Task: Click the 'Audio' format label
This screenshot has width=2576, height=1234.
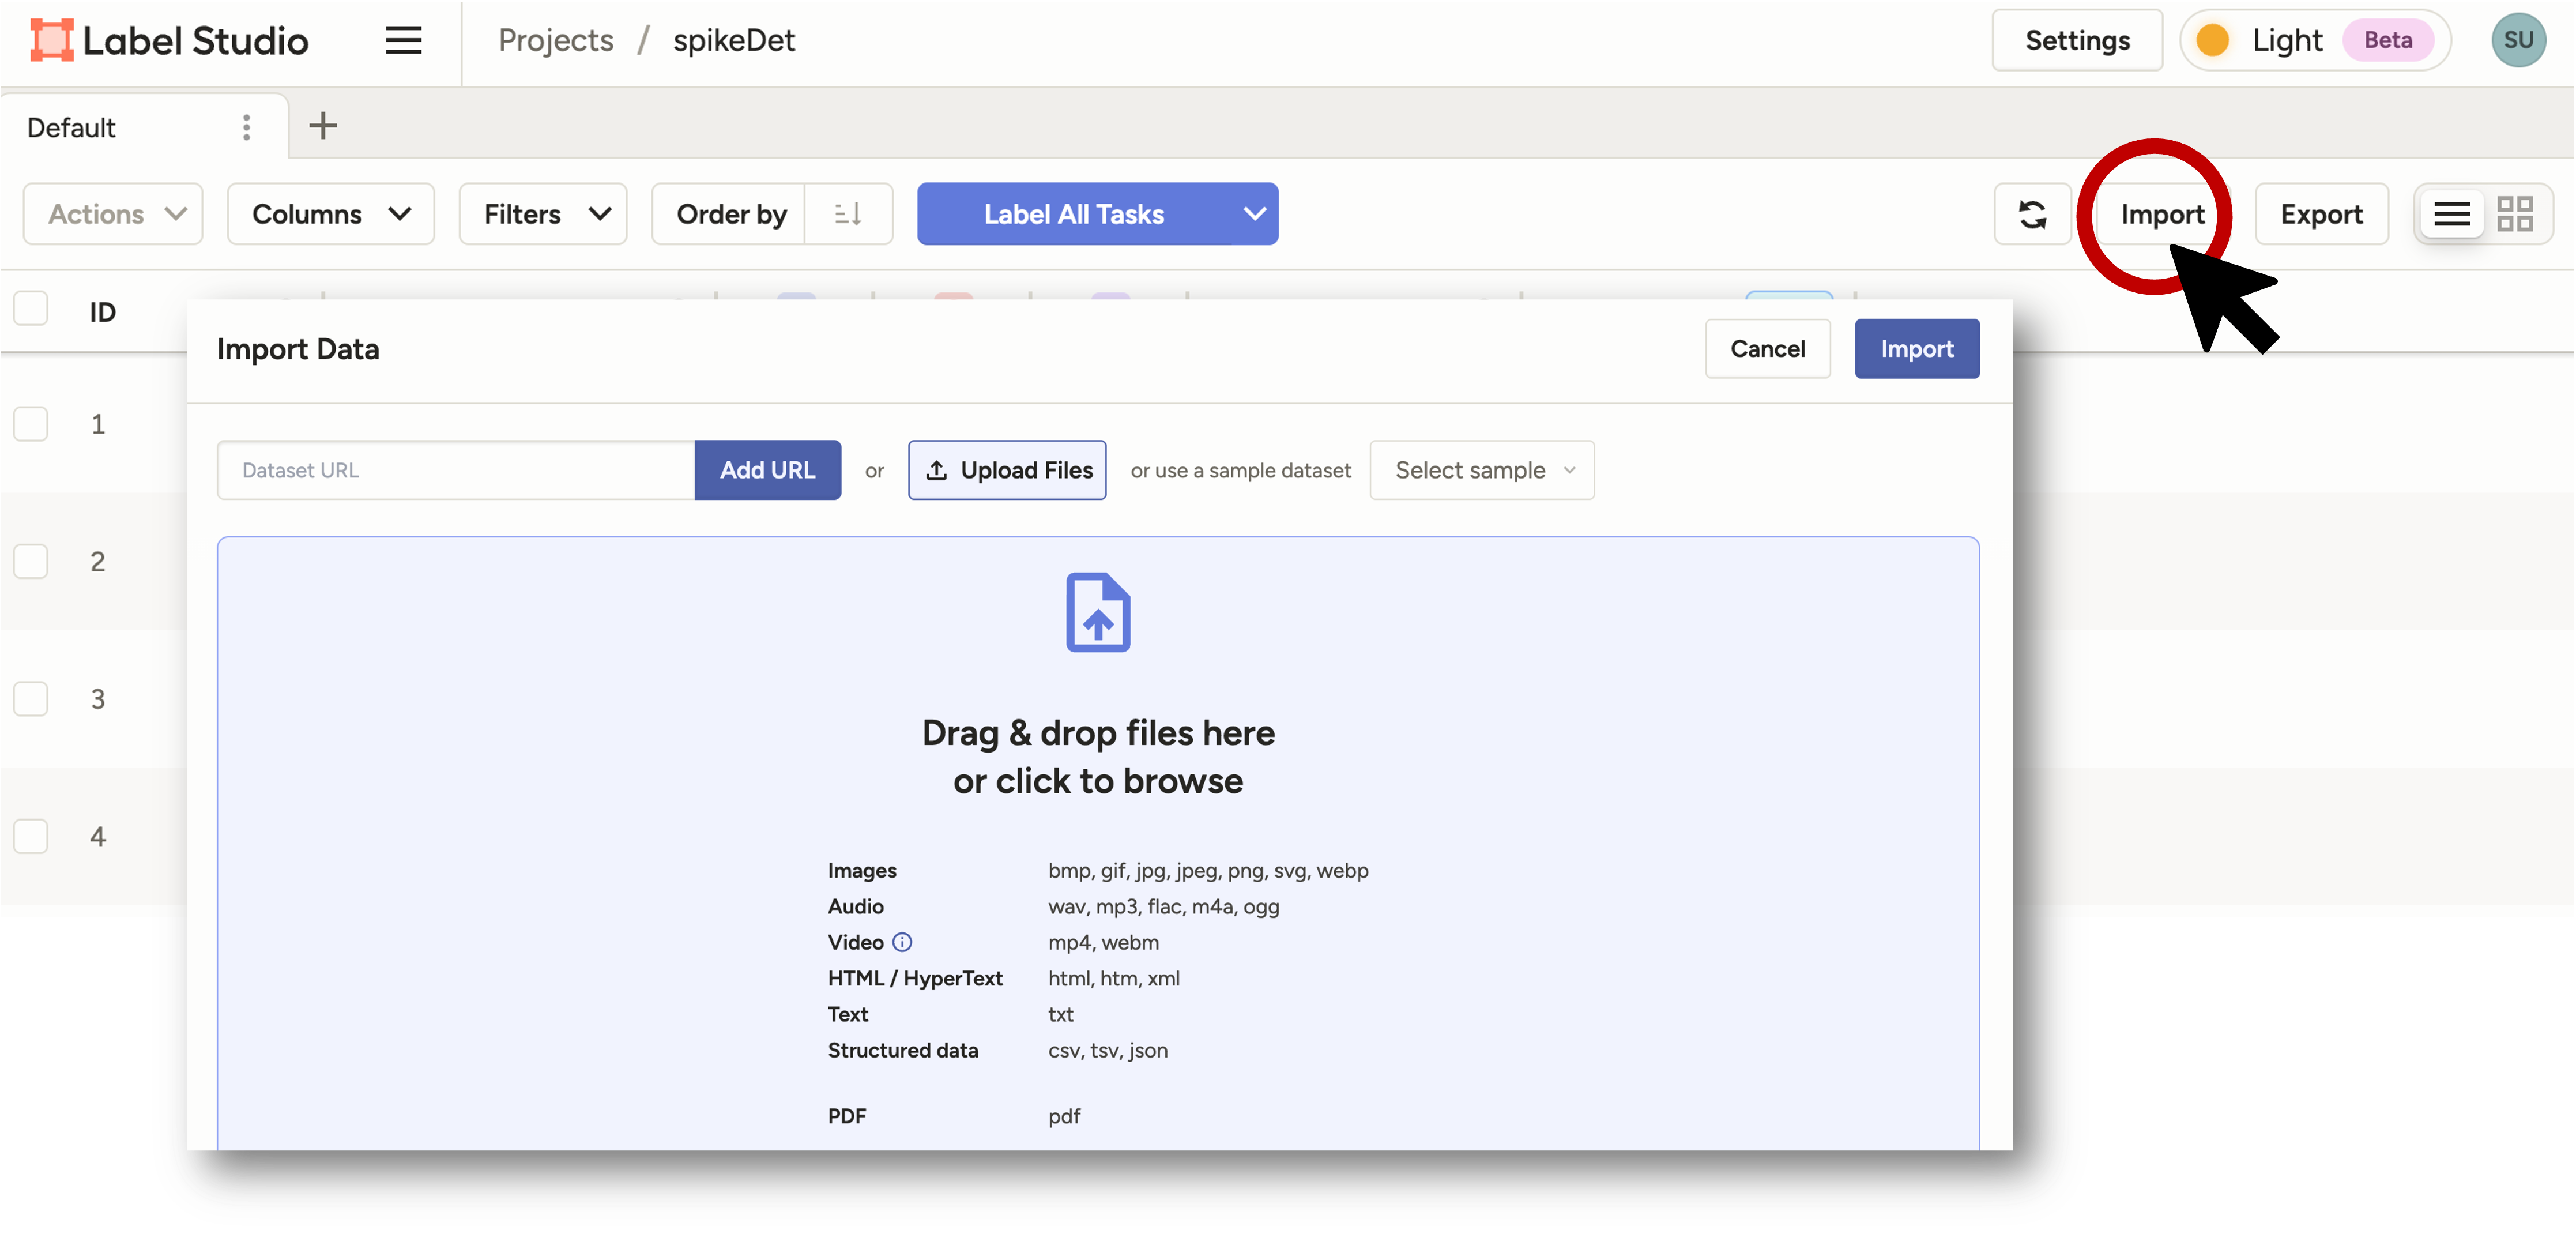Action: pyautogui.click(x=855, y=906)
